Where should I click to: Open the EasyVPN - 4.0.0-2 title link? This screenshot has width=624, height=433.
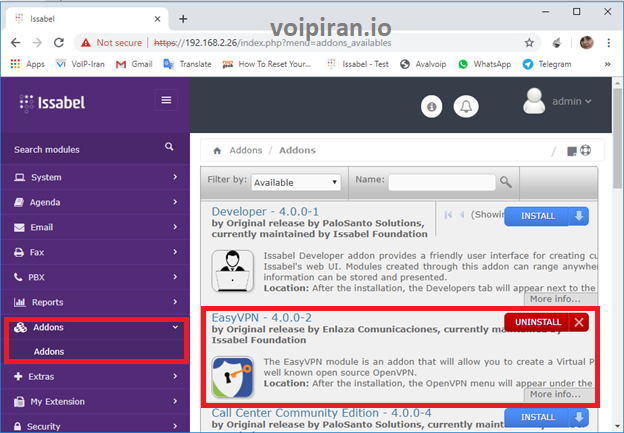coord(261,318)
